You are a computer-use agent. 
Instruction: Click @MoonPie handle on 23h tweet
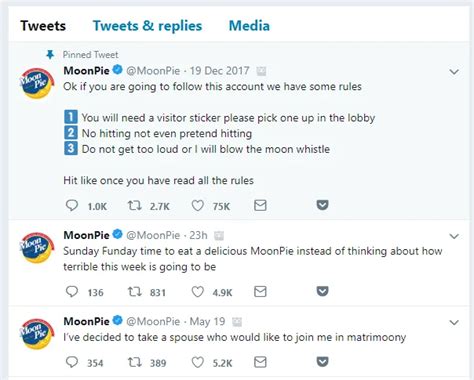[x=153, y=235]
